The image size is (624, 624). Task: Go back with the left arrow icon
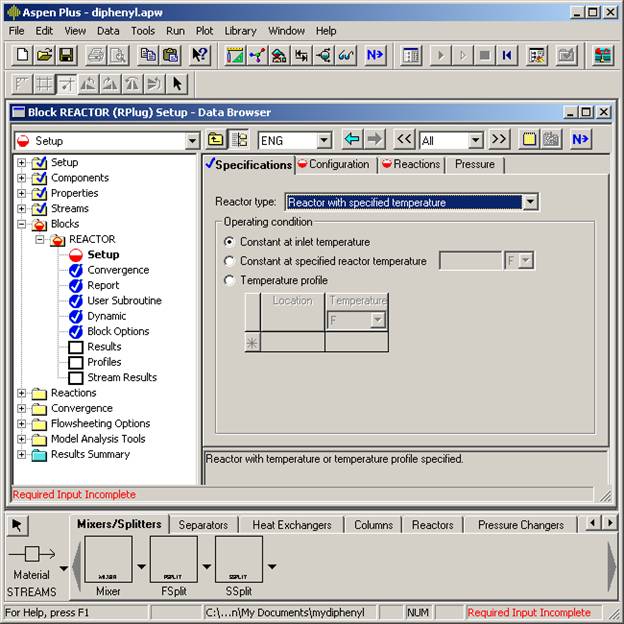(352, 140)
